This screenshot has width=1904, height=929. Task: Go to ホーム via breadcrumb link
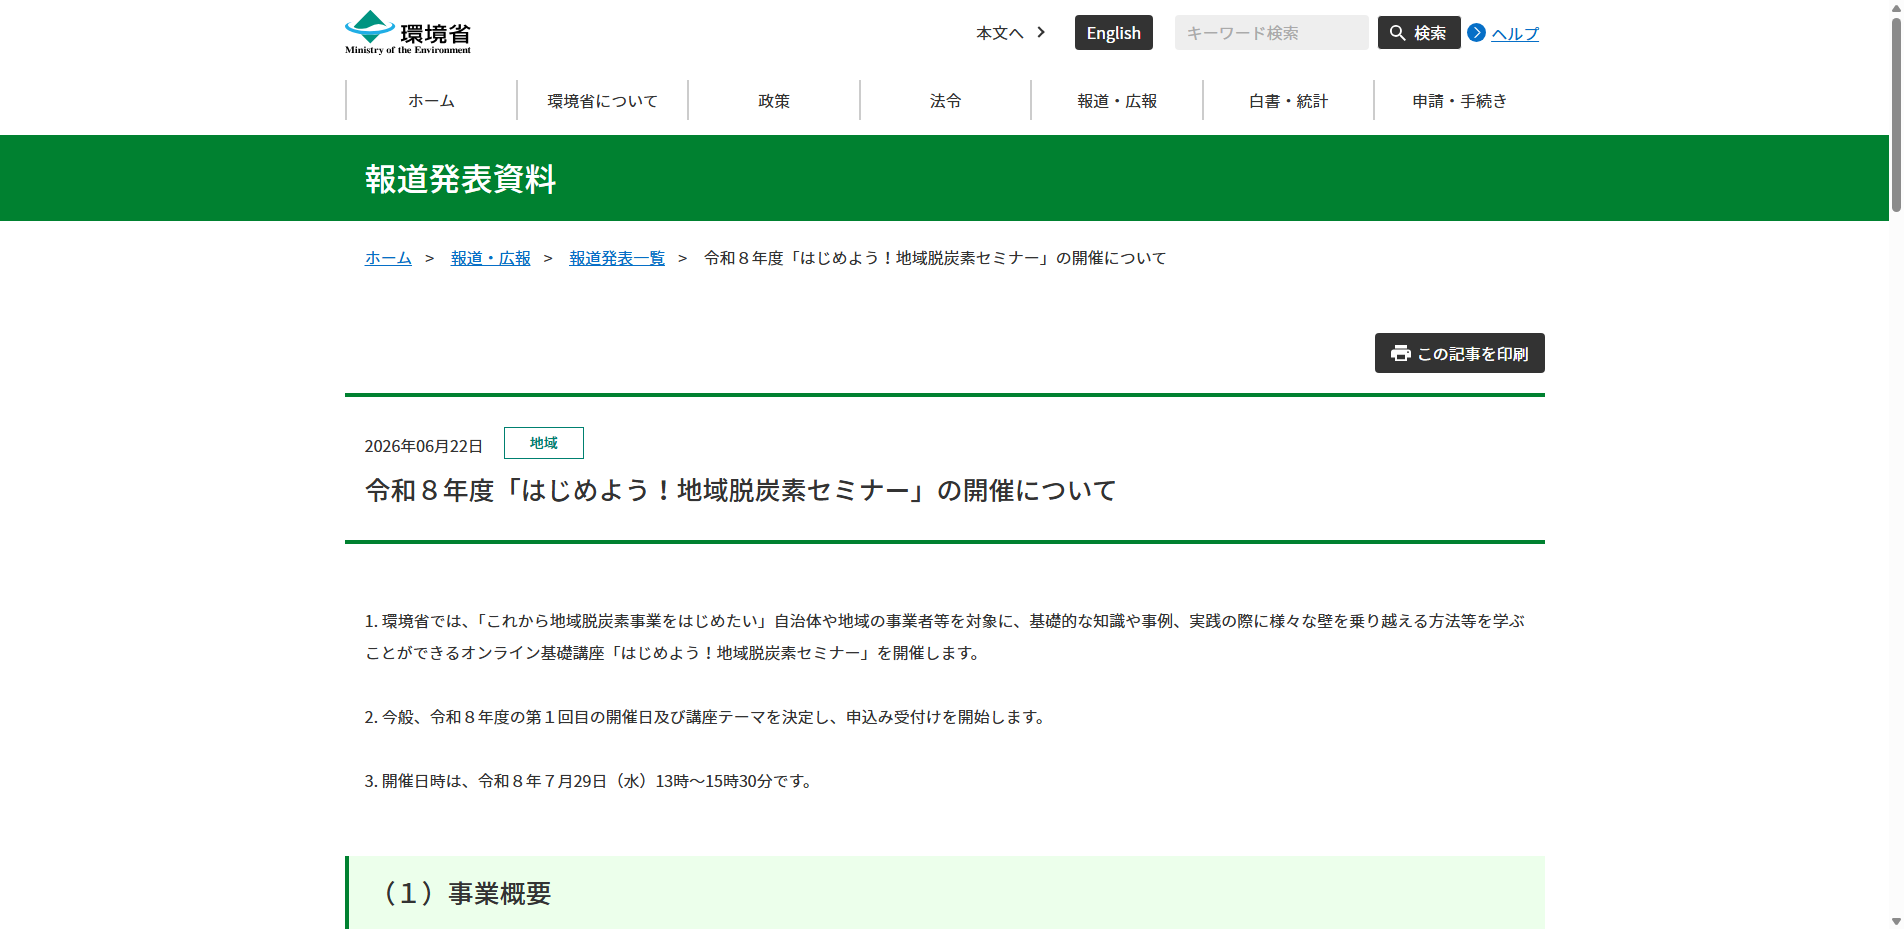pos(388,258)
